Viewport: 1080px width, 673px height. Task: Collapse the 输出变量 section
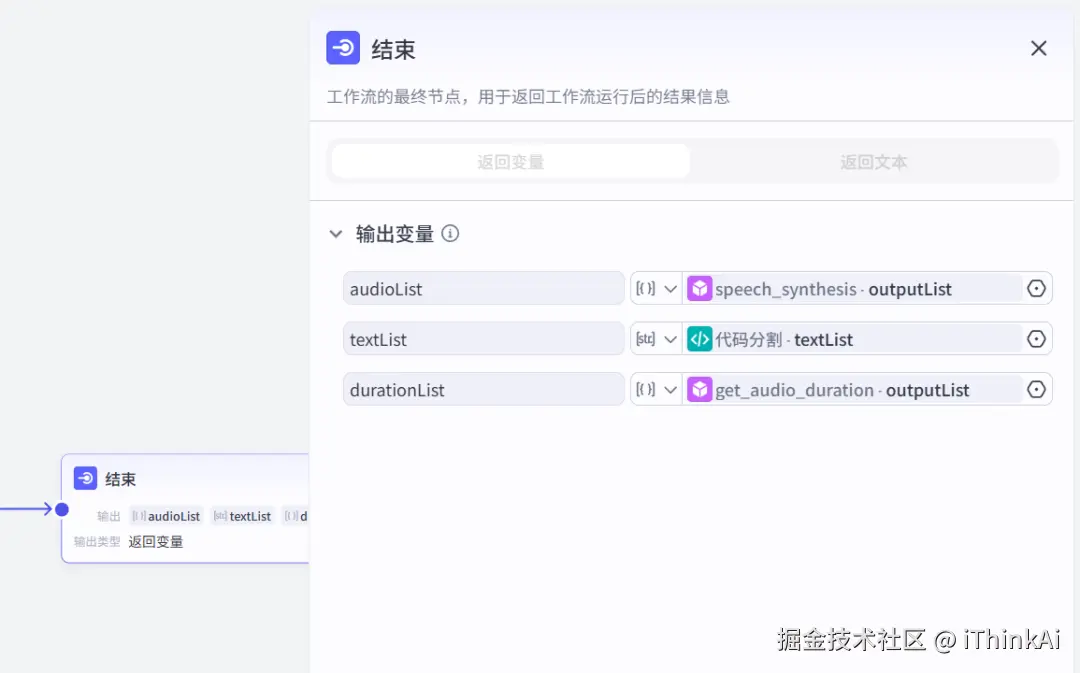click(336, 233)
